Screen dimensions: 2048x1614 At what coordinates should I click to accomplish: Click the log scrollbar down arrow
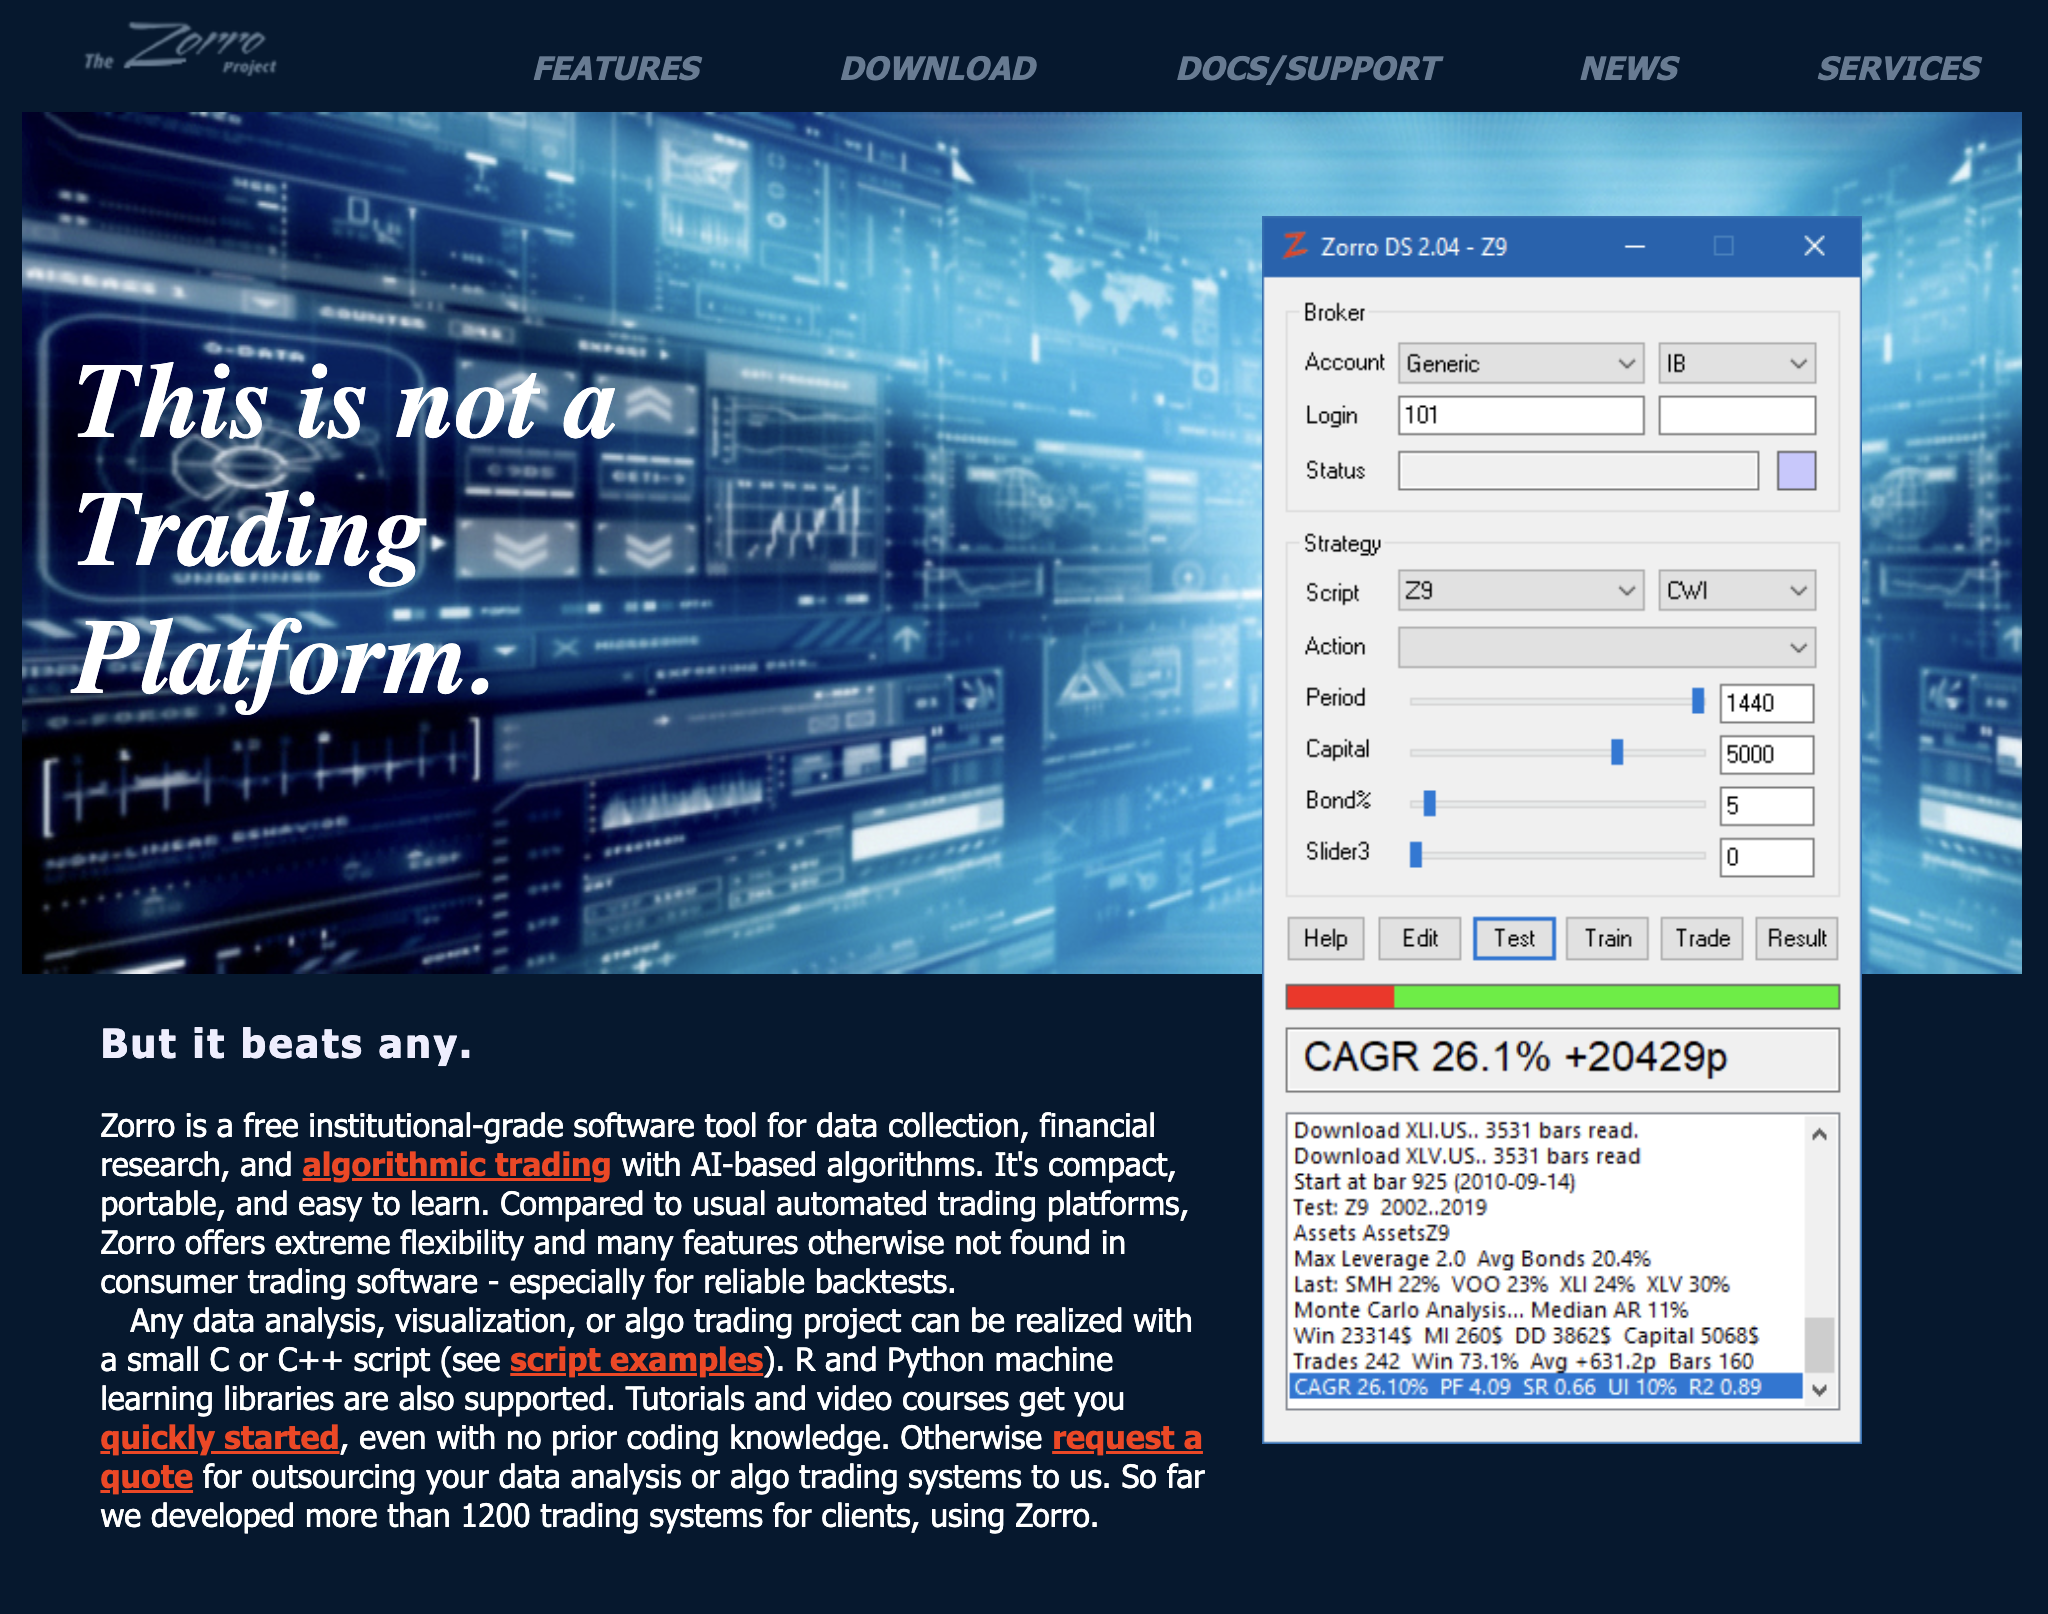click(1819, 1390)
